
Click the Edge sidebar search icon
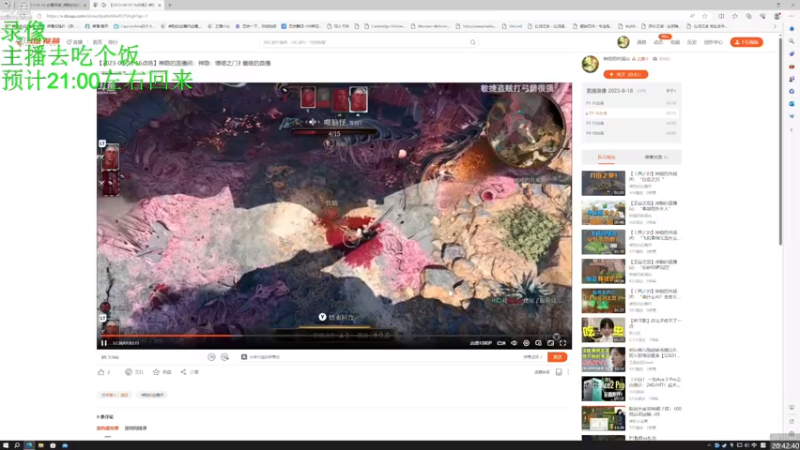791,41
